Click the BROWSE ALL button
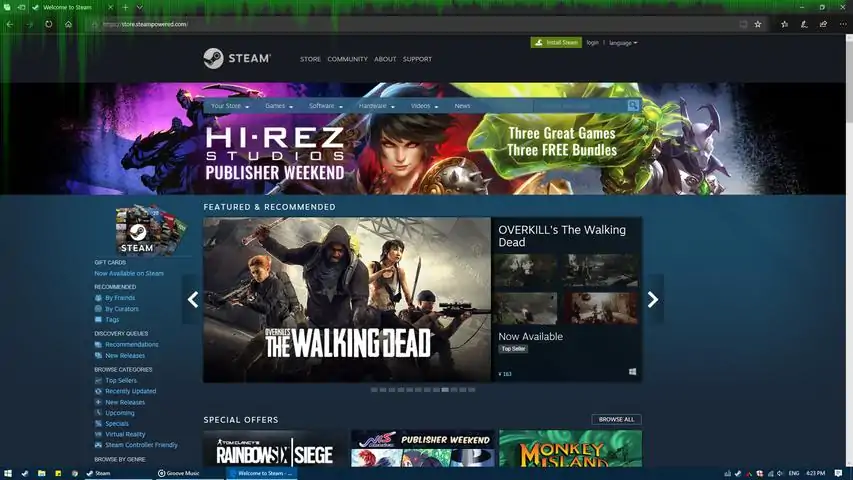Viewport: 853px width, 480px height. 616,419
